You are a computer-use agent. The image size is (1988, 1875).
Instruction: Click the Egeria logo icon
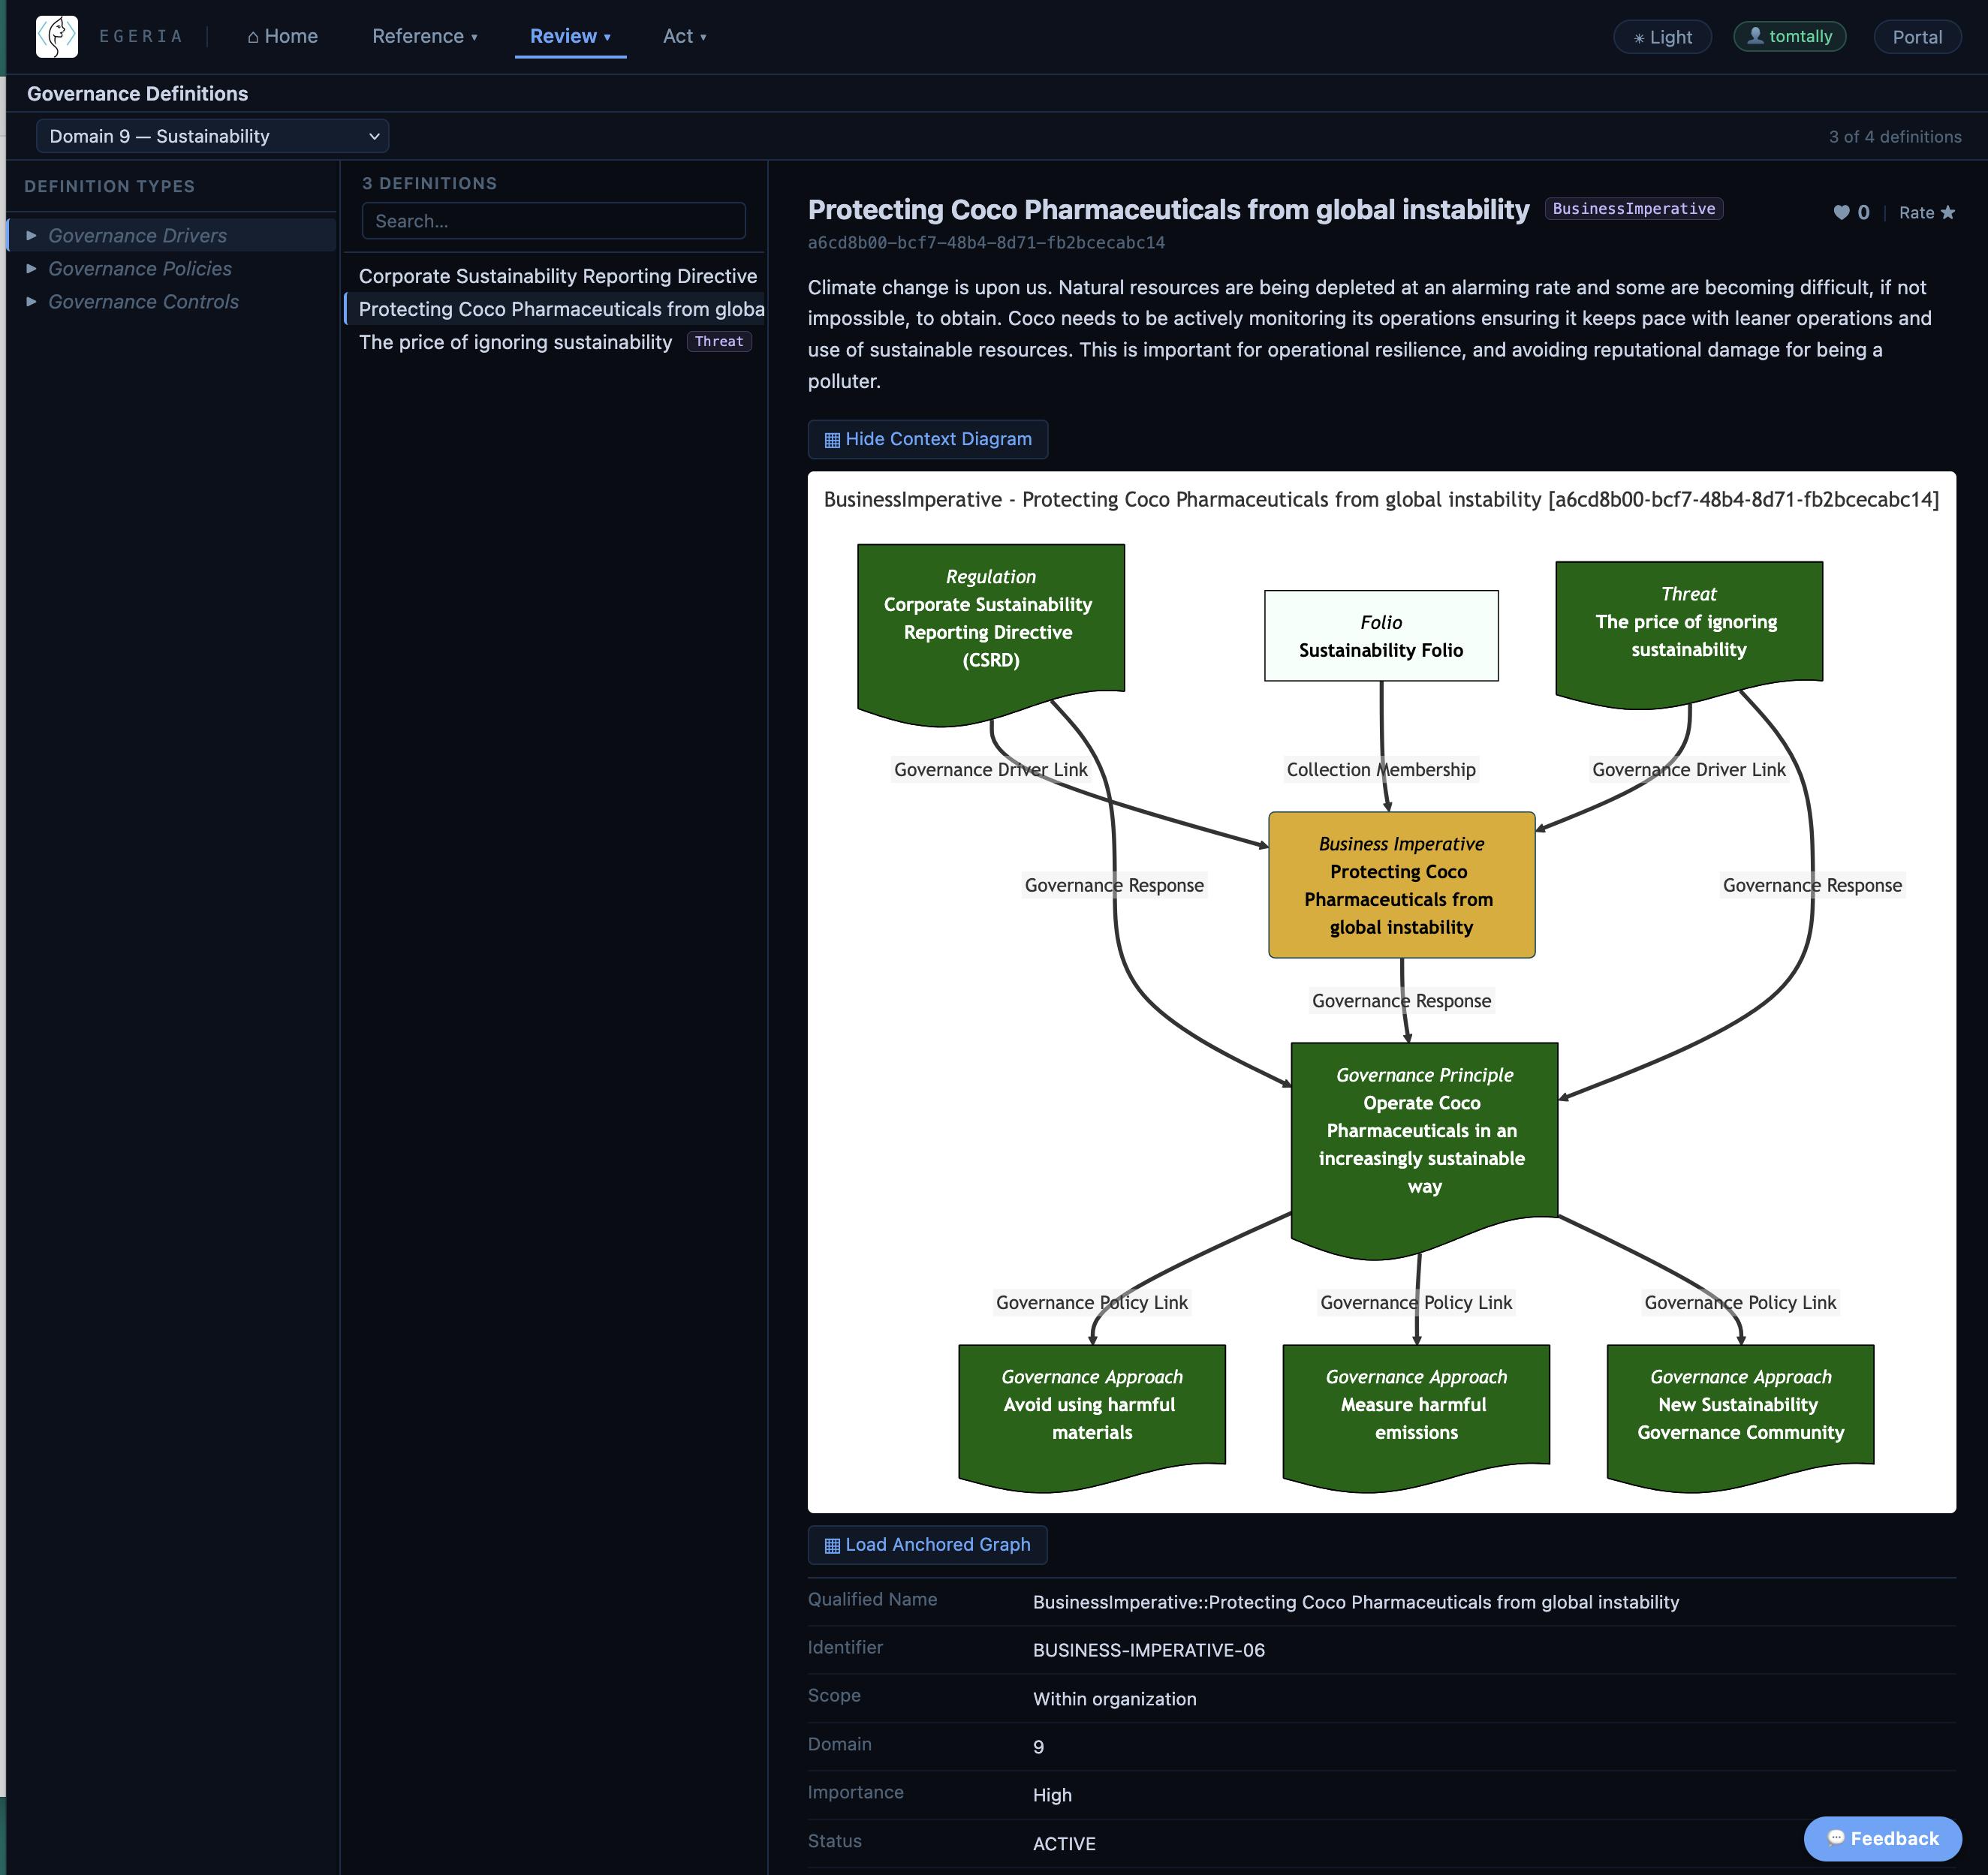pos(57,36)
